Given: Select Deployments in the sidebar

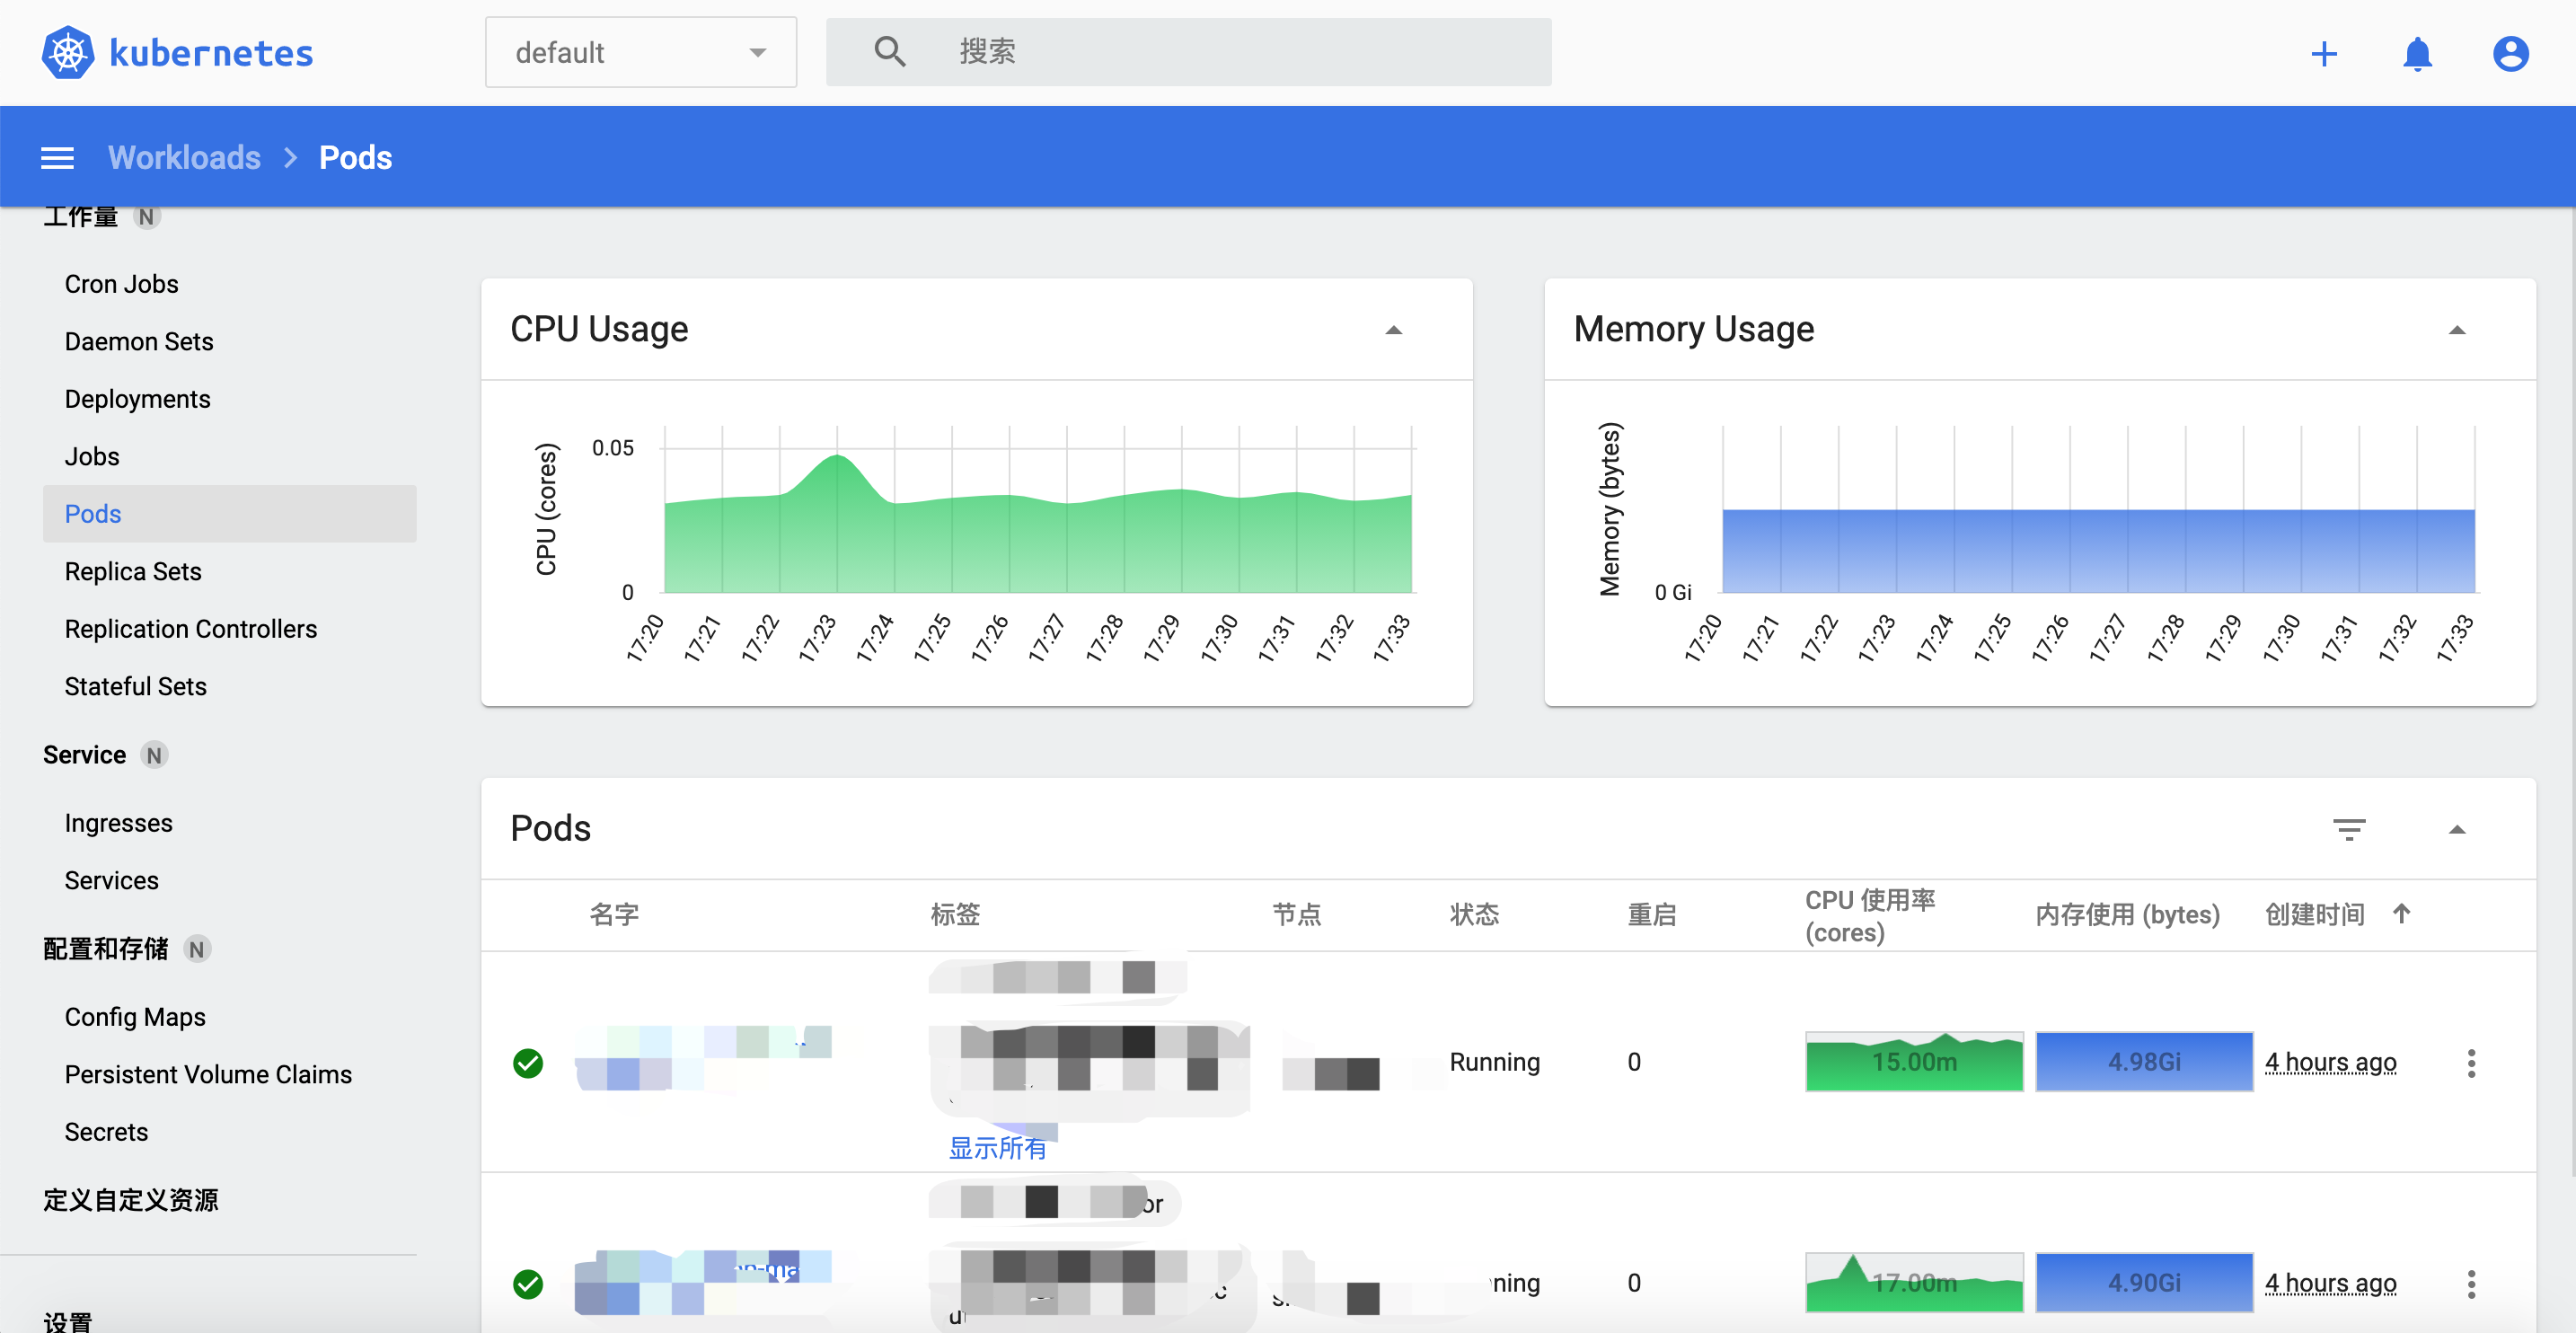Looking at the screenshot, I should click(x=137, y=399).
